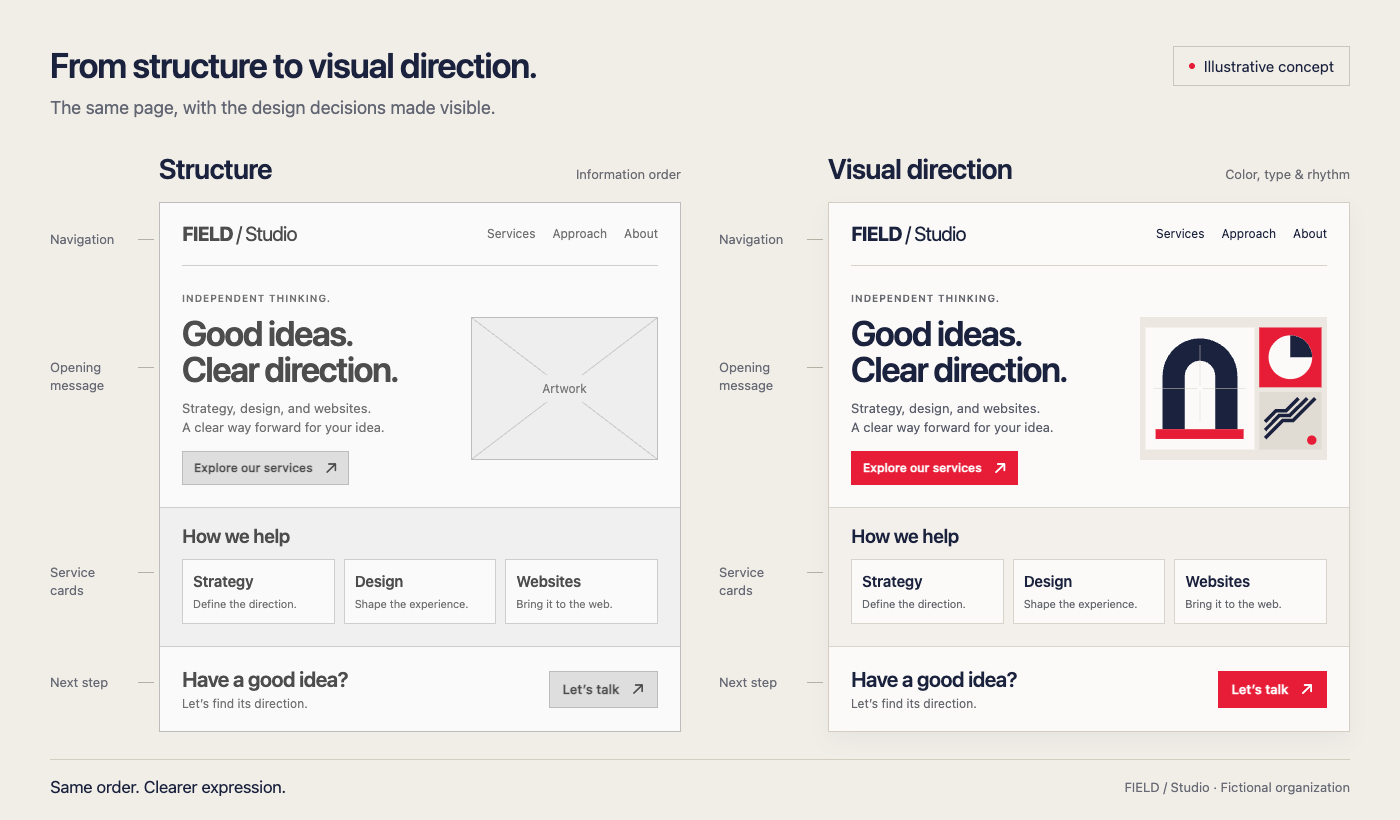
Task: Click the Artwork placeholder box in the wireframe
Action: click(564, 388)
